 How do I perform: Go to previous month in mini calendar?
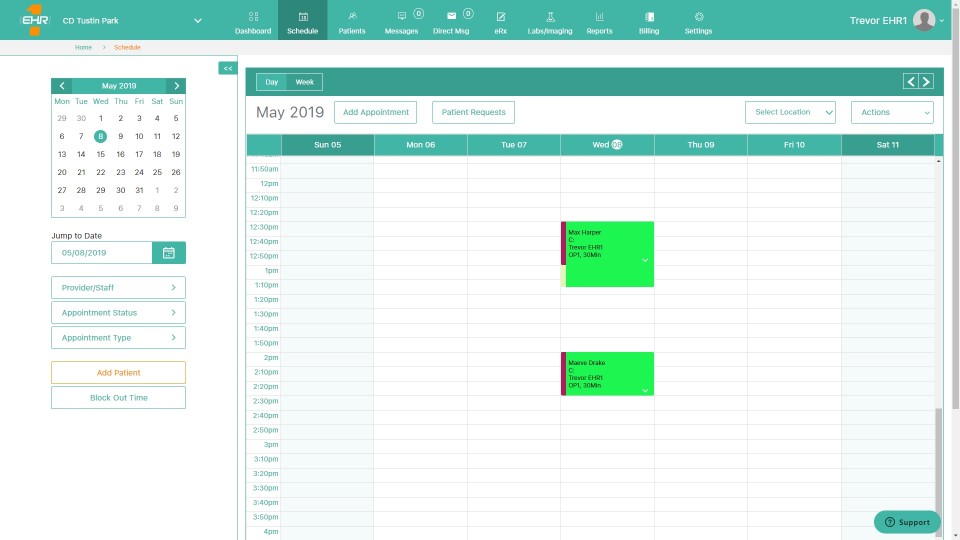[62, 86]
